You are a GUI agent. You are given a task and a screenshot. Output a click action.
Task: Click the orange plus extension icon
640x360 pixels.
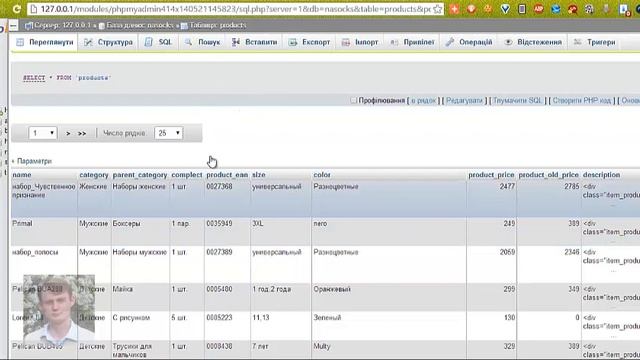point(455,9)
